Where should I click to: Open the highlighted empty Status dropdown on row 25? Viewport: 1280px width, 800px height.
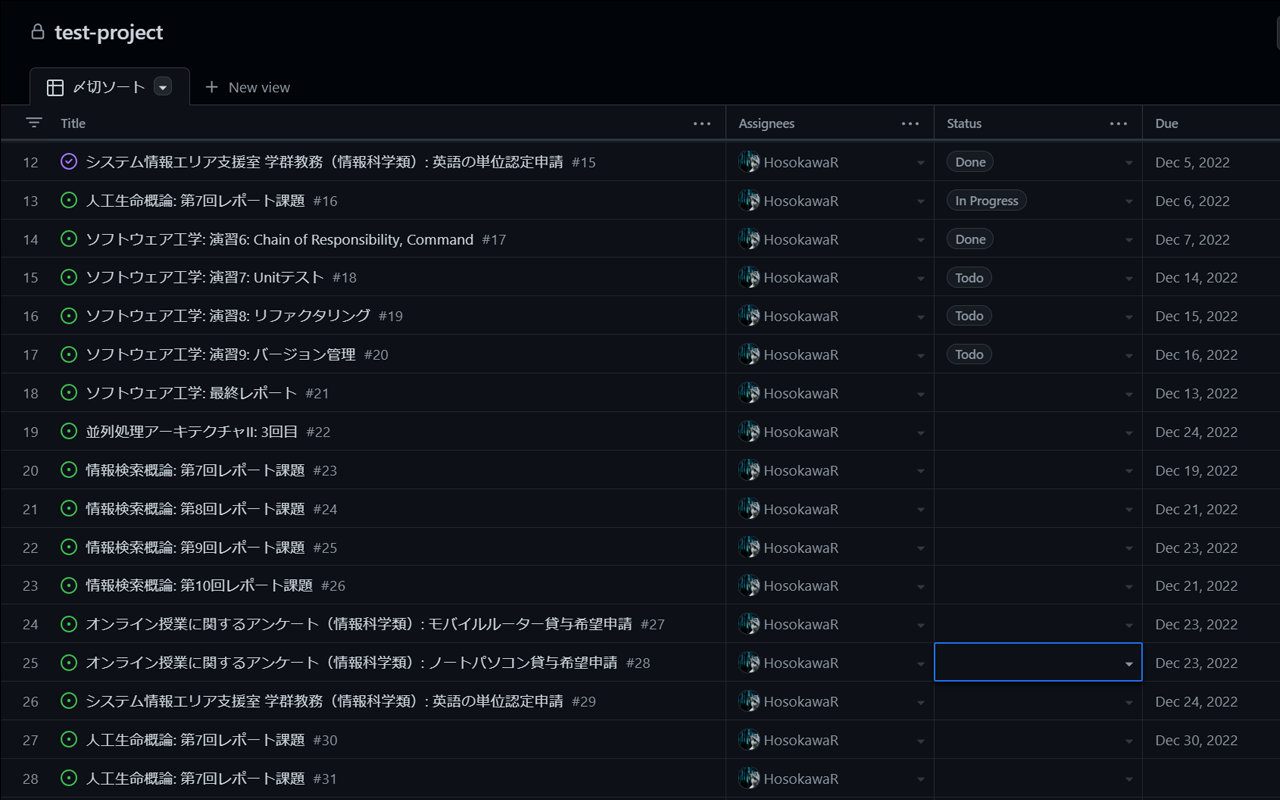click(1037, 661)
